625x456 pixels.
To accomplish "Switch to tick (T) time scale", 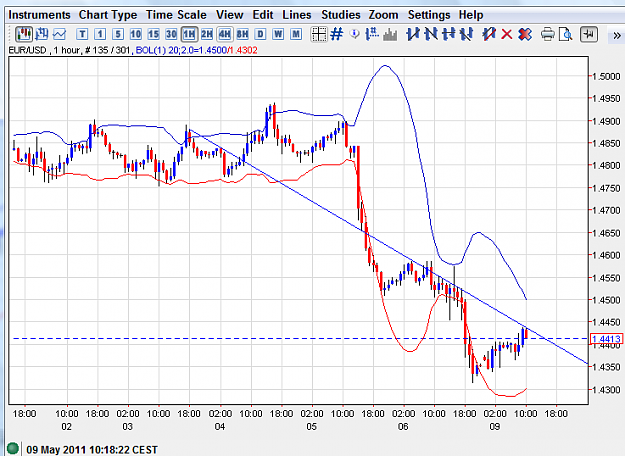I will [x=82, y=34].
